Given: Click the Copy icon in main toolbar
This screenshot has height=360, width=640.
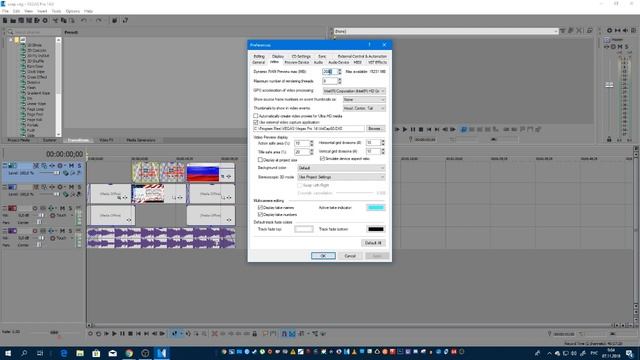Looking at the screenshot, I should click(63, 20).
